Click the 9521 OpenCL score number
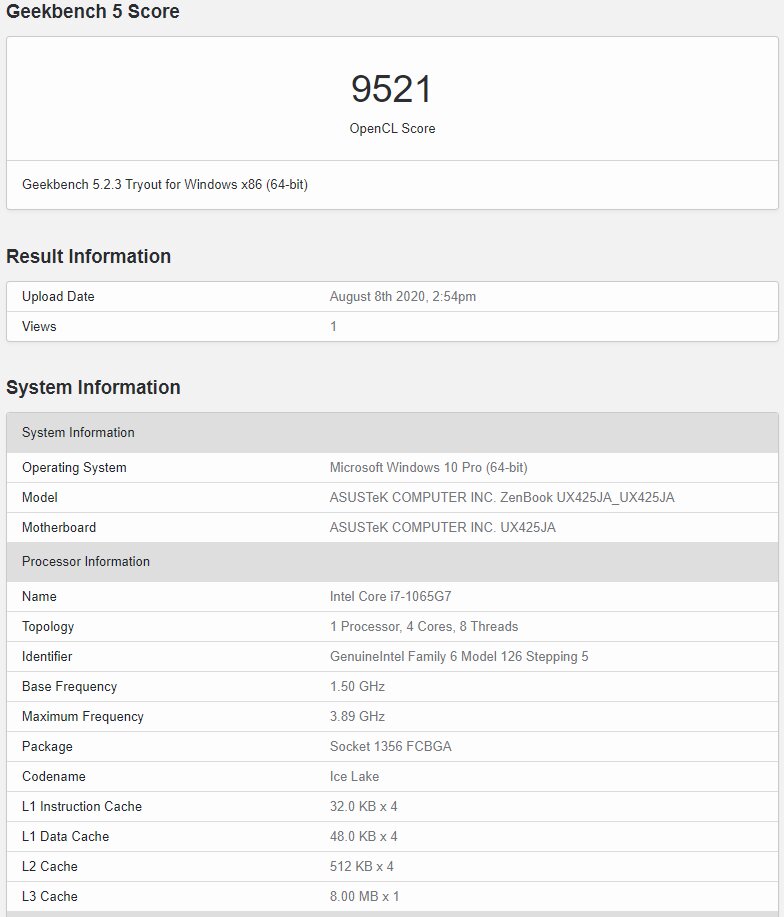784x917 pixels. point(392,89)
